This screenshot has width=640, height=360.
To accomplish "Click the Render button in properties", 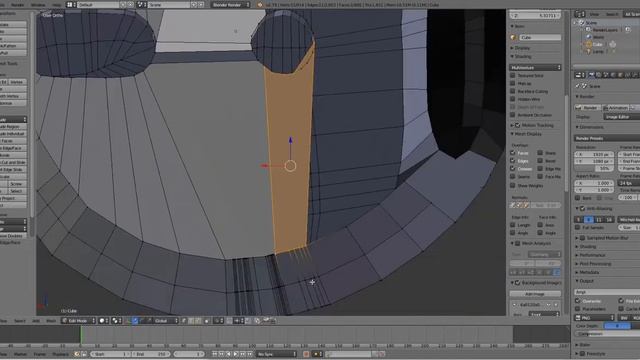I will [x=587, y=108].
